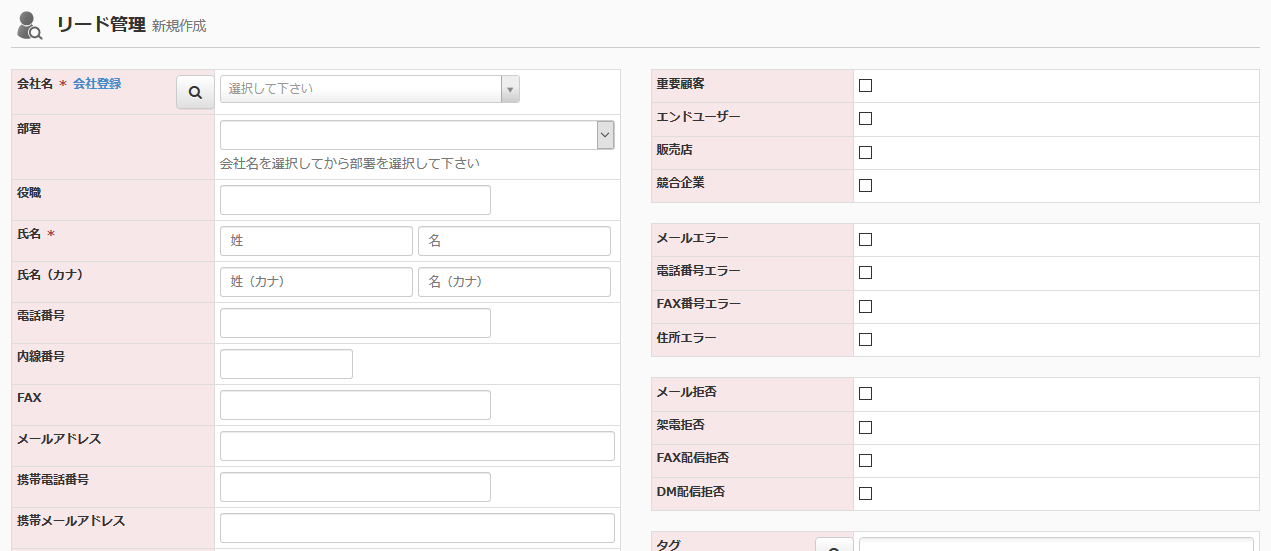Image resolution: width=1271 pixels, height=551 pixels.
Task: Toggle the 電話番号エラー checkbox
Action: pos(866,273)
